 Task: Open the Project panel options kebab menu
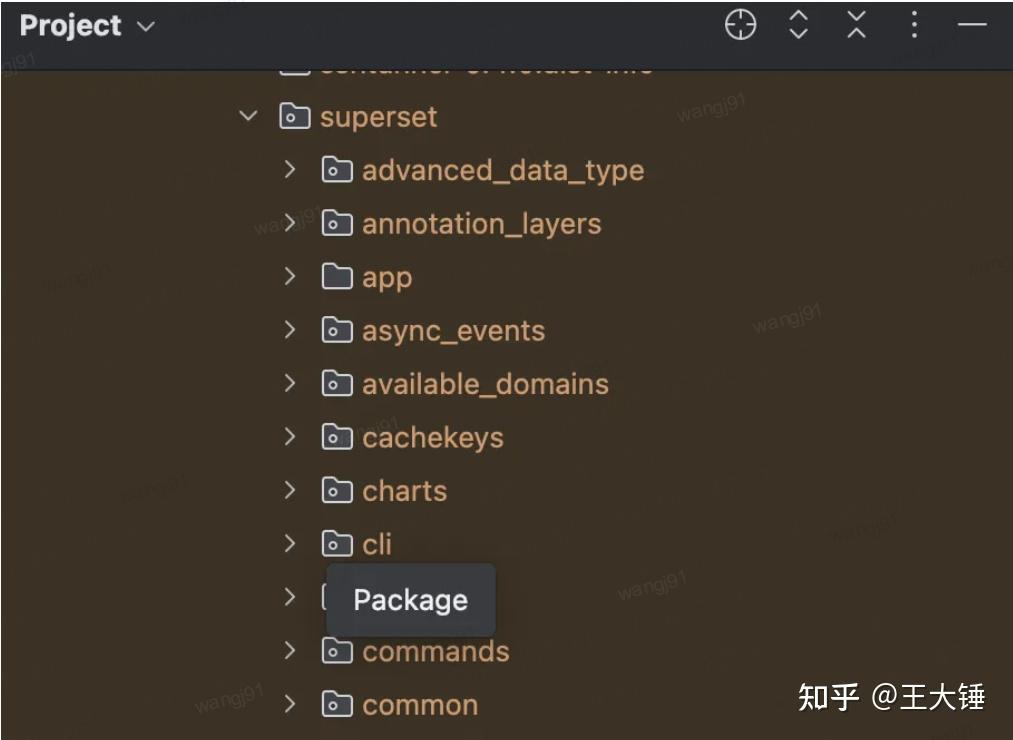pyautogui.click(x=913, y=25)
